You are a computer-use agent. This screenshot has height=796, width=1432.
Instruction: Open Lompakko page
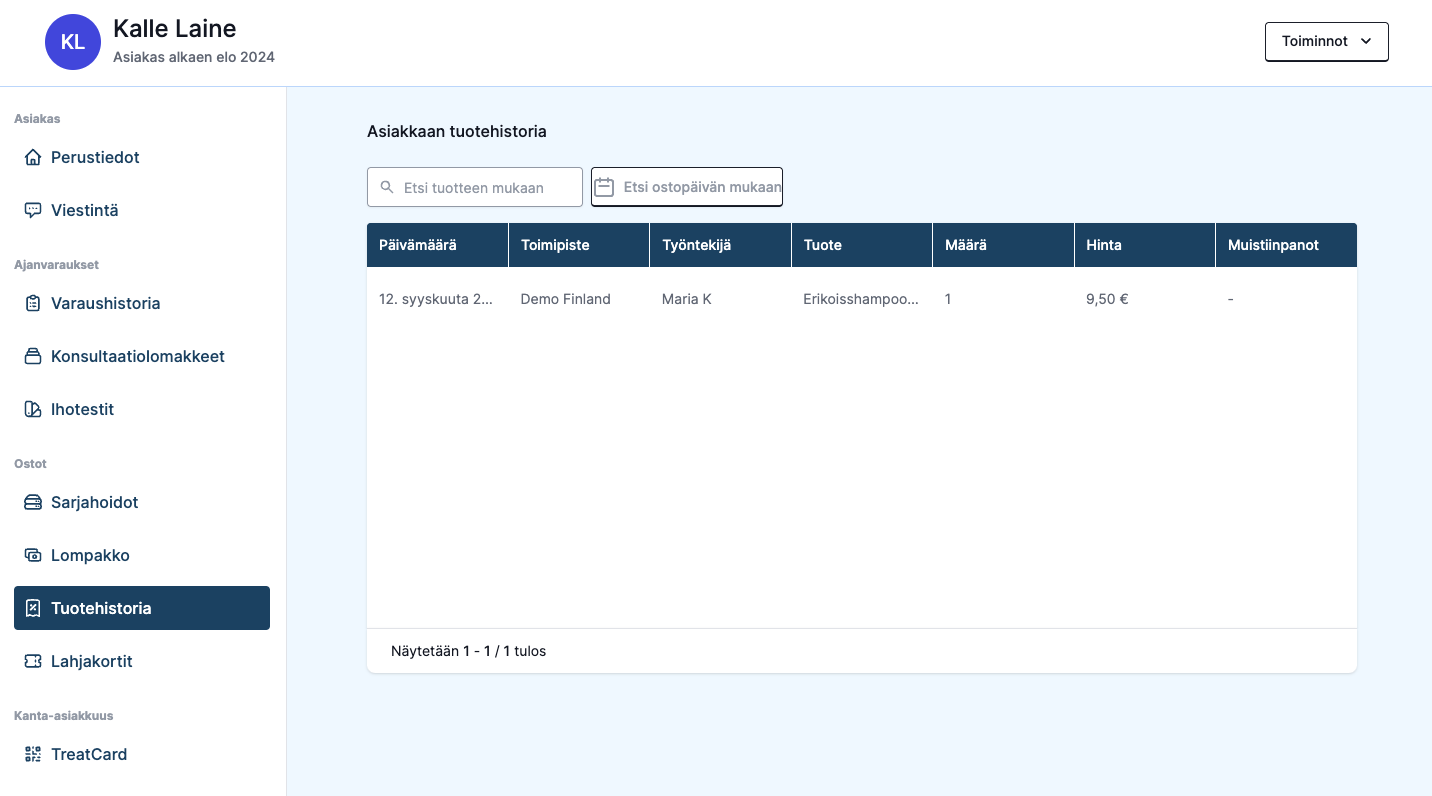click(x=142, y=556)
